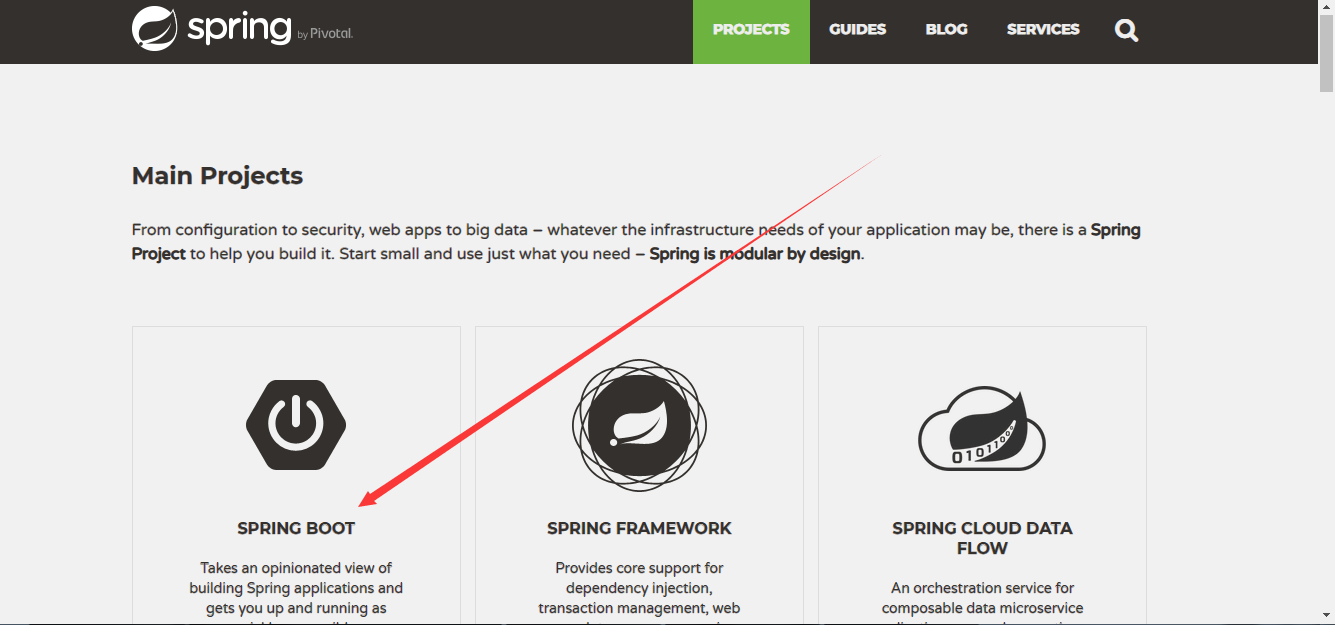This screenshot has width=1335, height=625.
Task: Click the 'spring by Pivotal' wordmark
Action: (270, 29)
